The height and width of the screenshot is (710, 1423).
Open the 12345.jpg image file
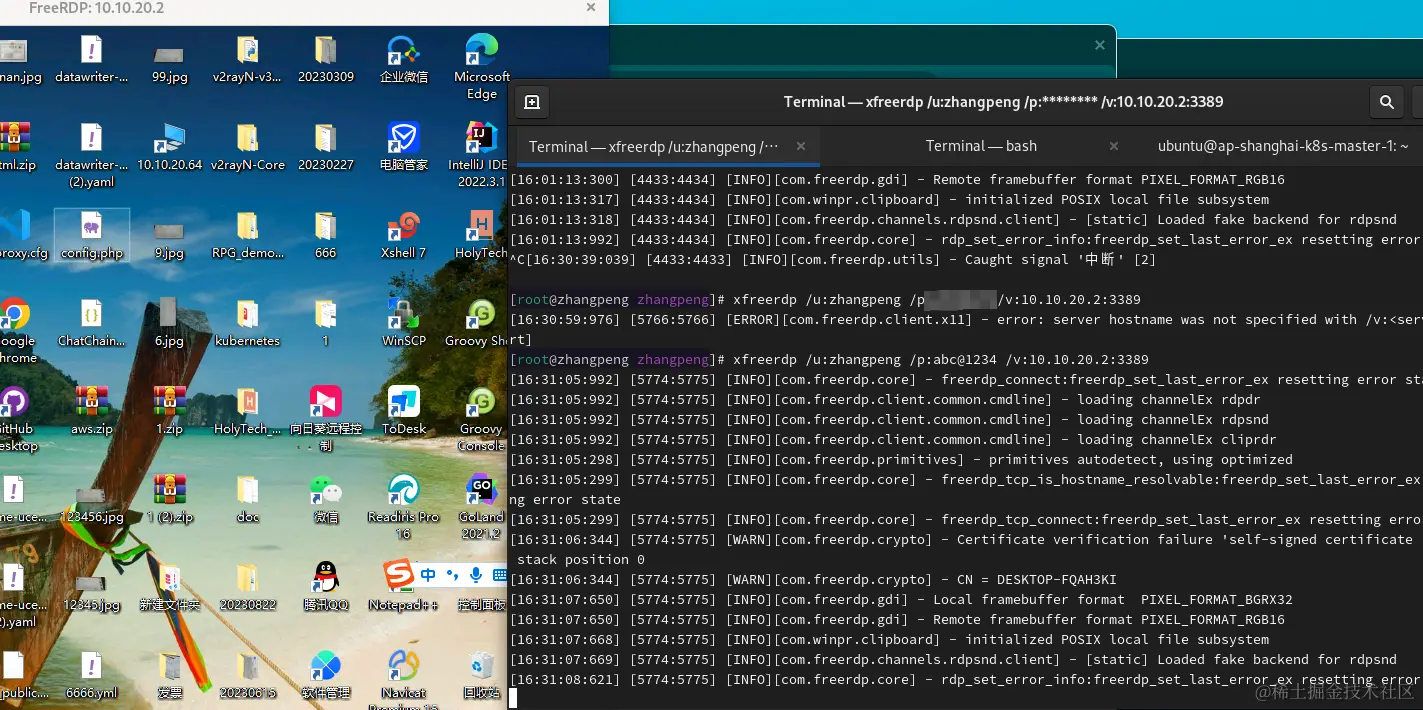click(x=91, y=594)
